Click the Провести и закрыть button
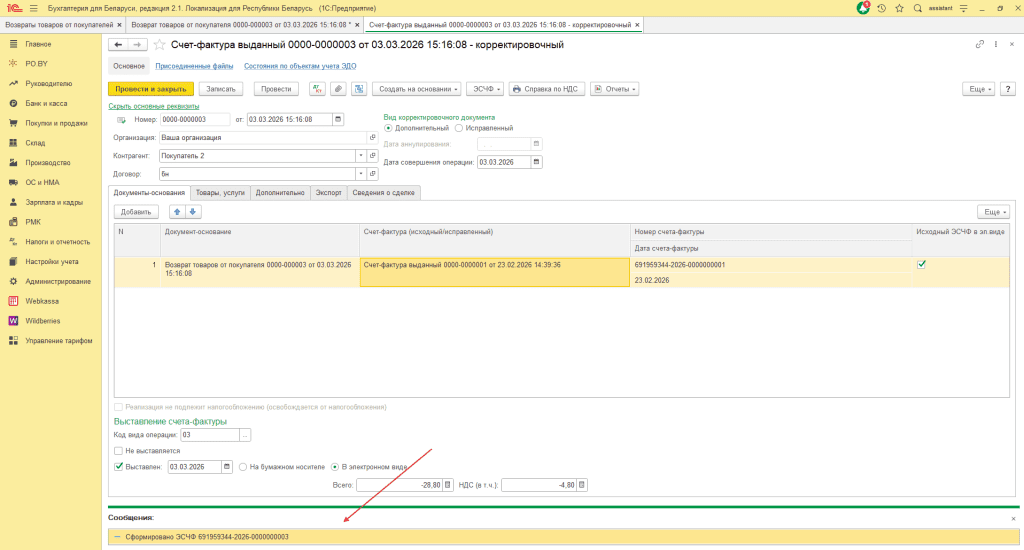 point(150,89)
